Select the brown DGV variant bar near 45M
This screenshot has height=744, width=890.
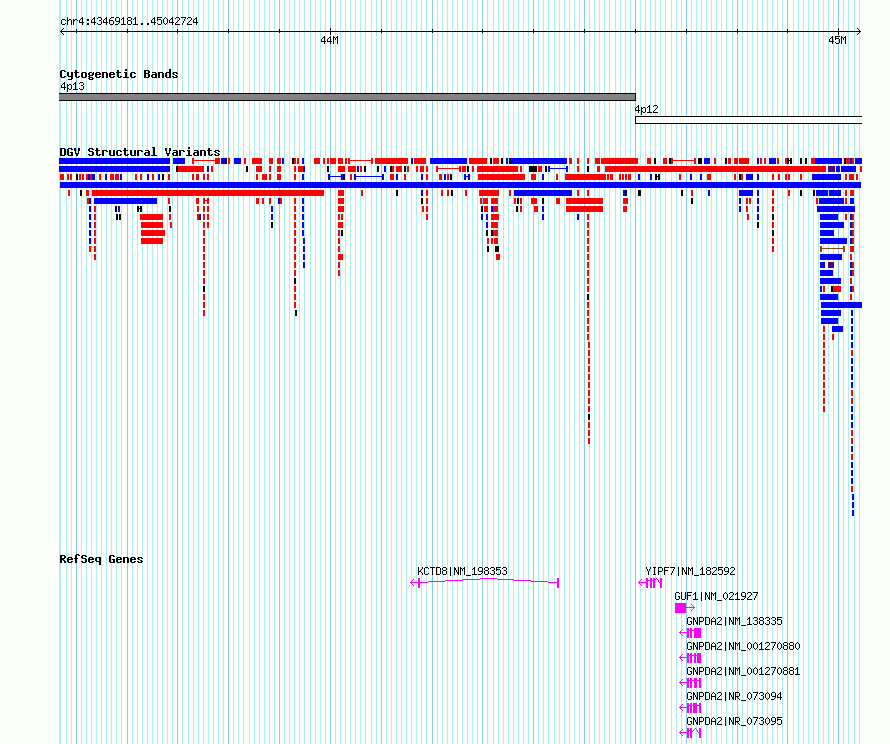pos(833,249)
